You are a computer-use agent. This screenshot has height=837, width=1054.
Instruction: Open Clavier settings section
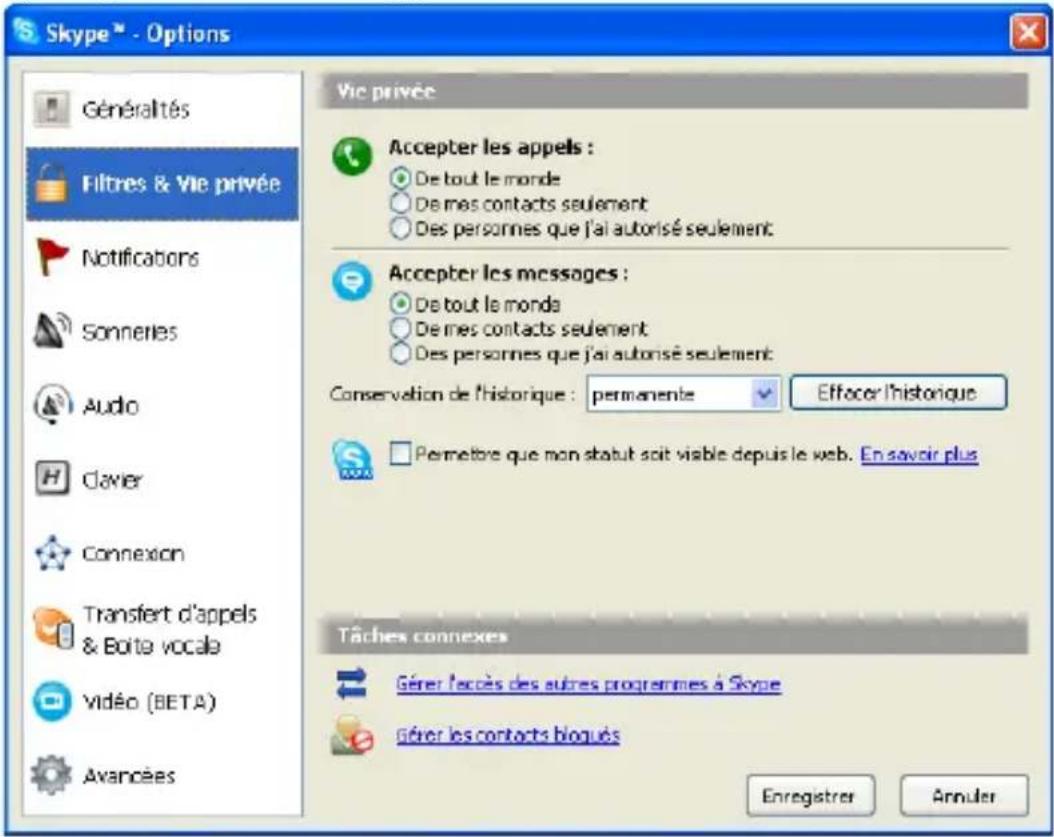click(163, 479)
